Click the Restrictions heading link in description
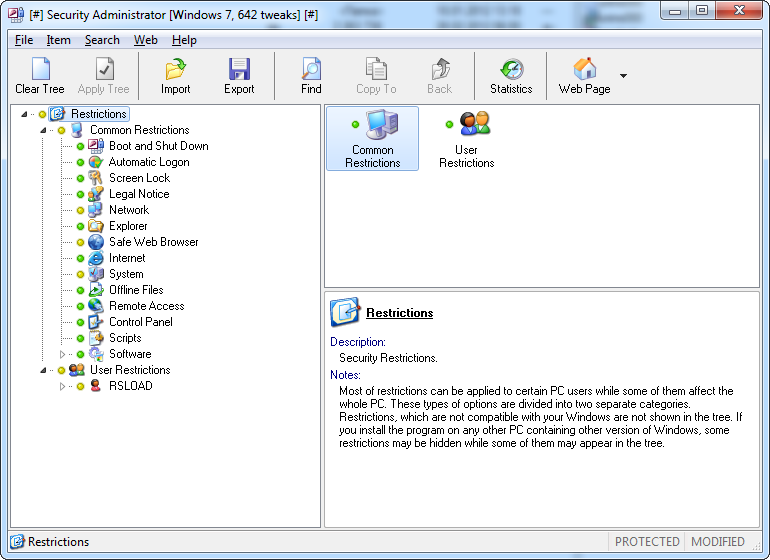 pos(400,313)
